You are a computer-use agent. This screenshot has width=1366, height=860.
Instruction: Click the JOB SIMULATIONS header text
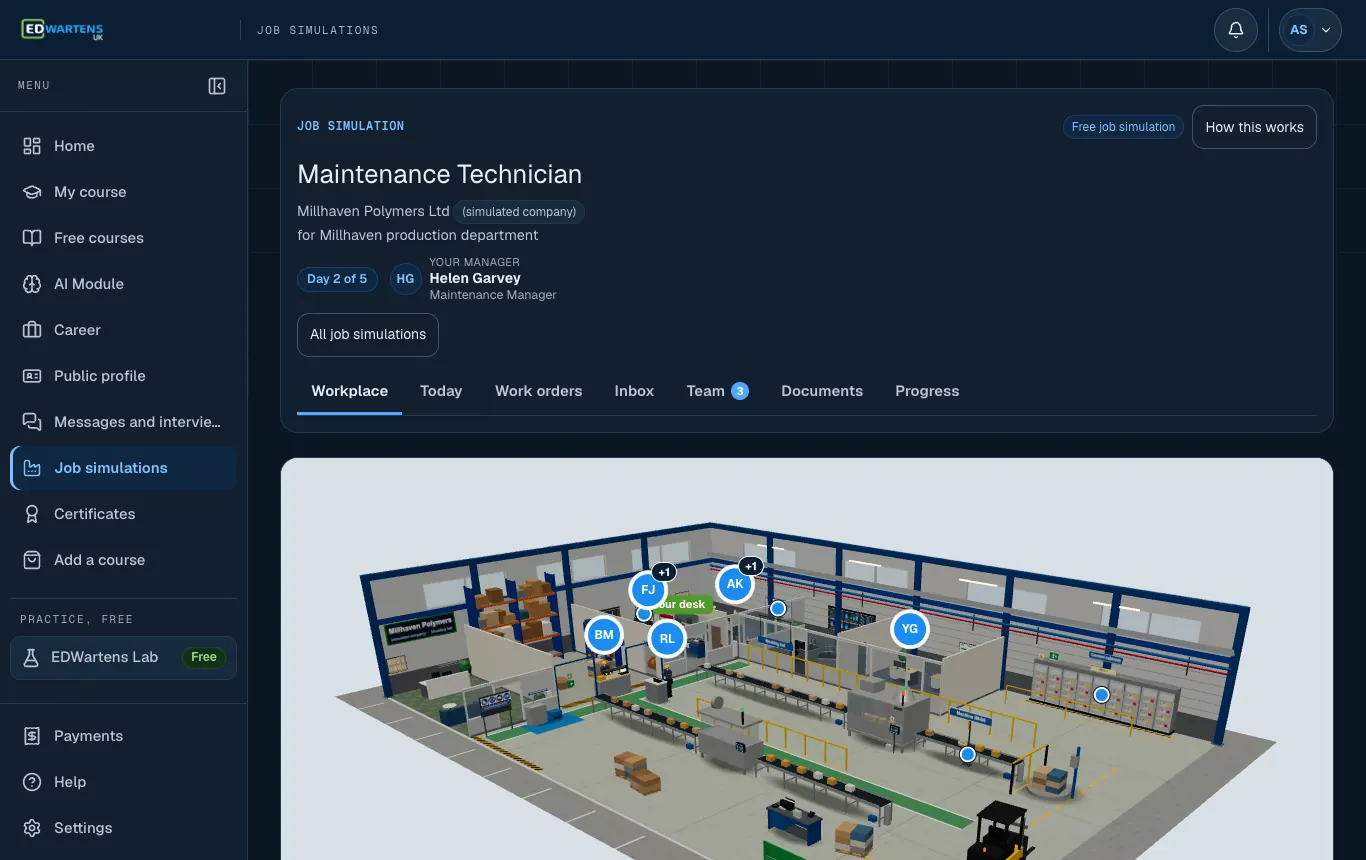tap(318, 30)
